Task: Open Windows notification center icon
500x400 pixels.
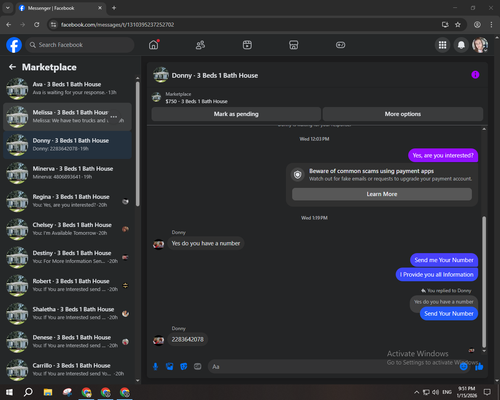Action: point(487,392)
